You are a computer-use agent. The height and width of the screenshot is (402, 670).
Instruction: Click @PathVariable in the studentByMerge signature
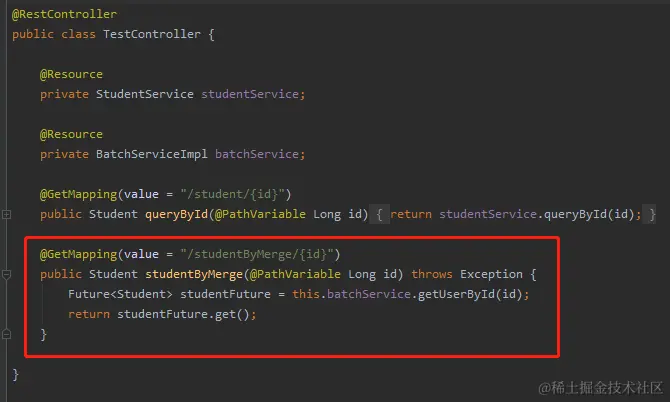(x=295, y=274)
